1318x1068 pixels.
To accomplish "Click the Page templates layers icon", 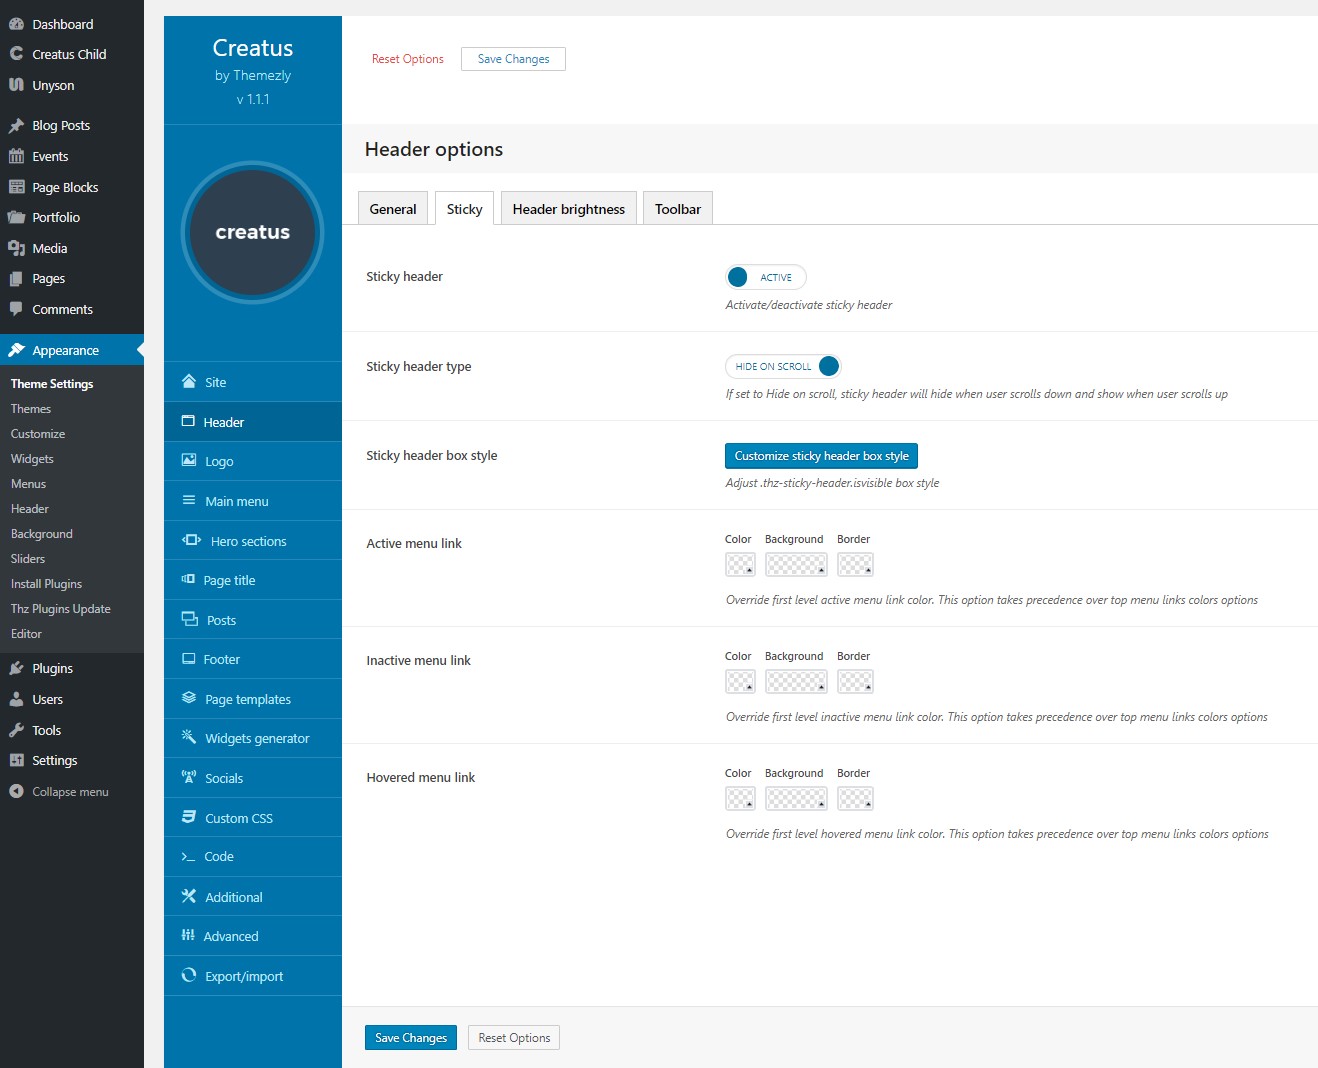I will [x=189, y=698].
